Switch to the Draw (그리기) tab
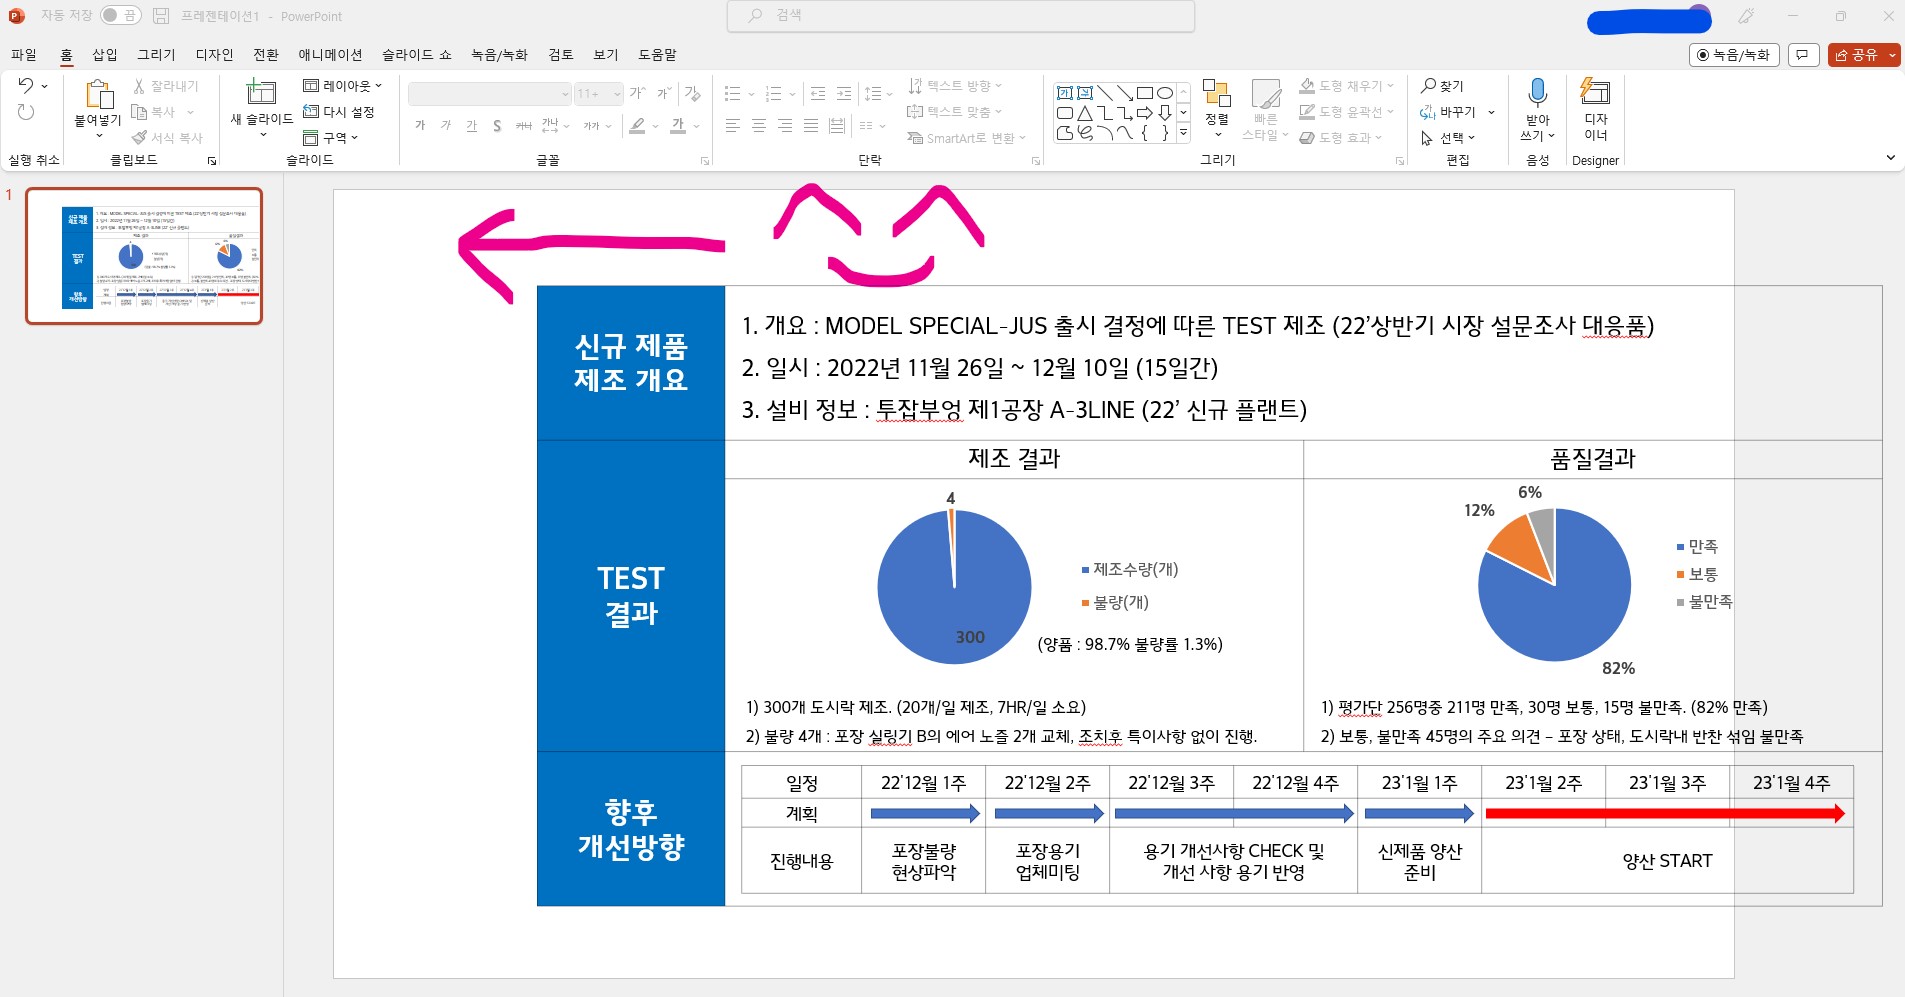Image resolution: width=1905 pixels, height=997 pixels. pyautogui.click(x=156, y=55)
